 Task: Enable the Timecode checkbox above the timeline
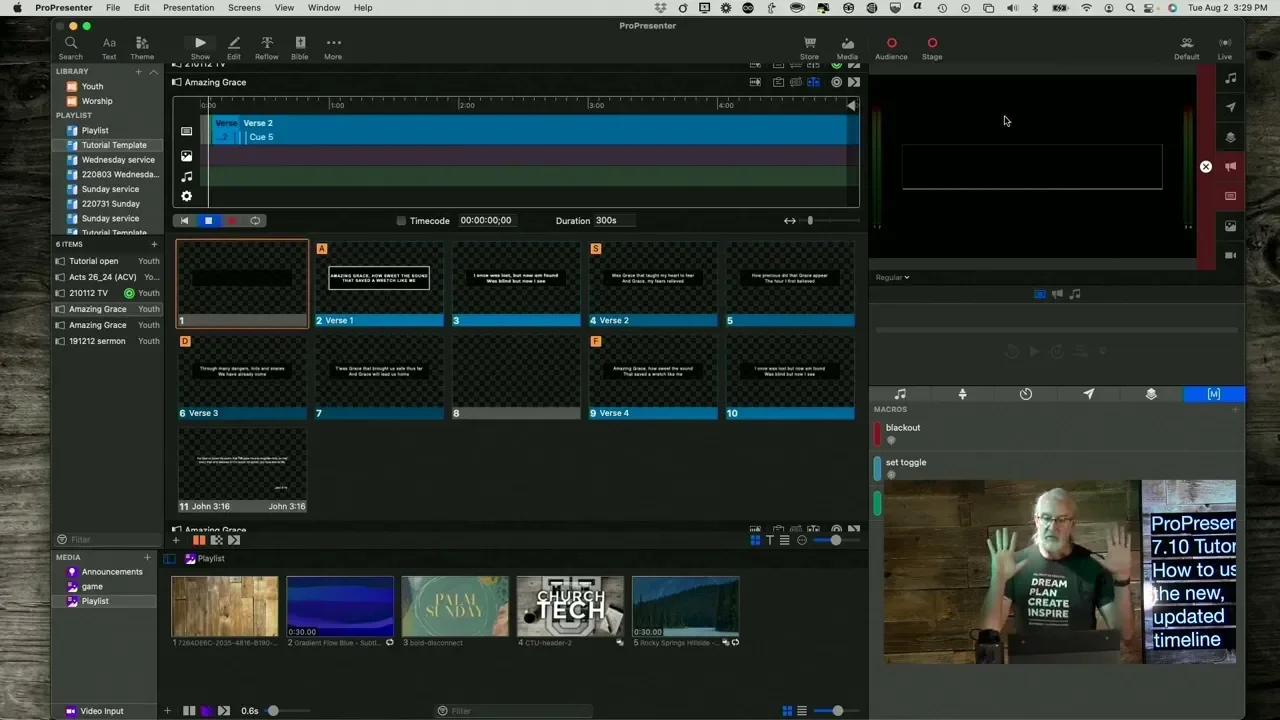(401, 220)
